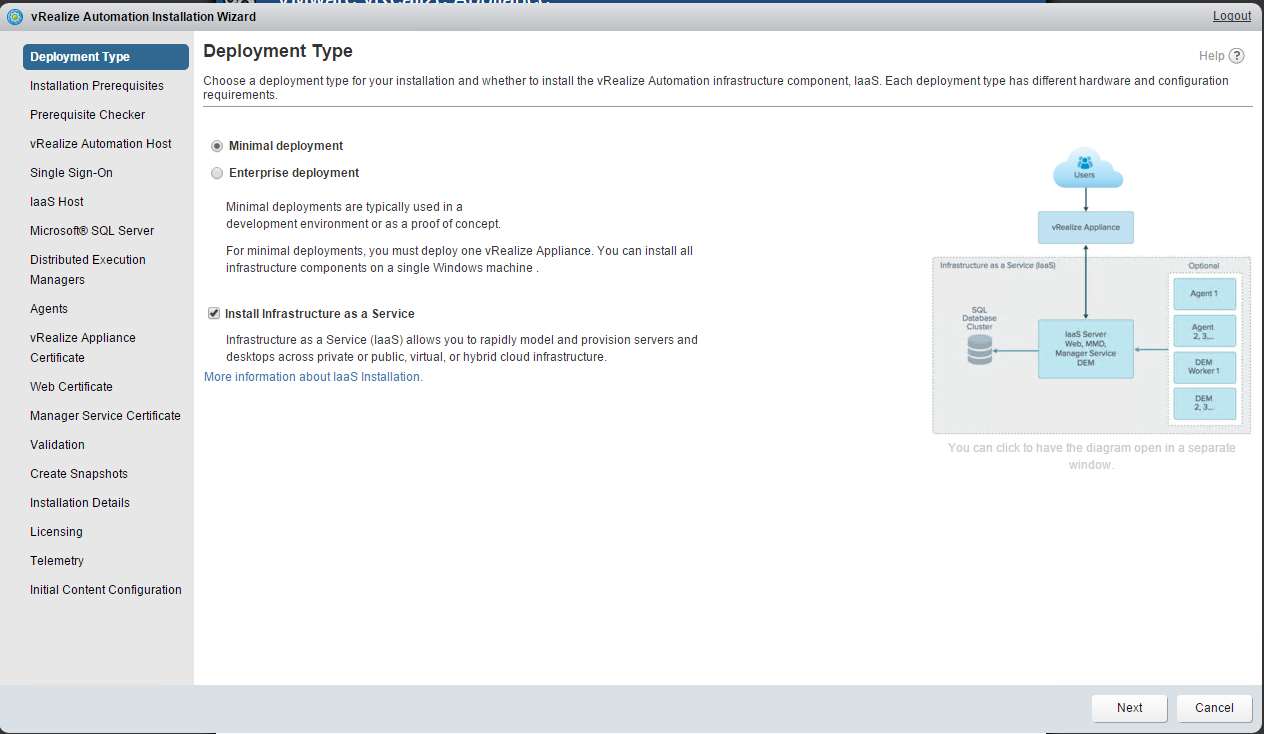
Task: Open the deployment architecture diagram
Action: tap(1091, 289)
